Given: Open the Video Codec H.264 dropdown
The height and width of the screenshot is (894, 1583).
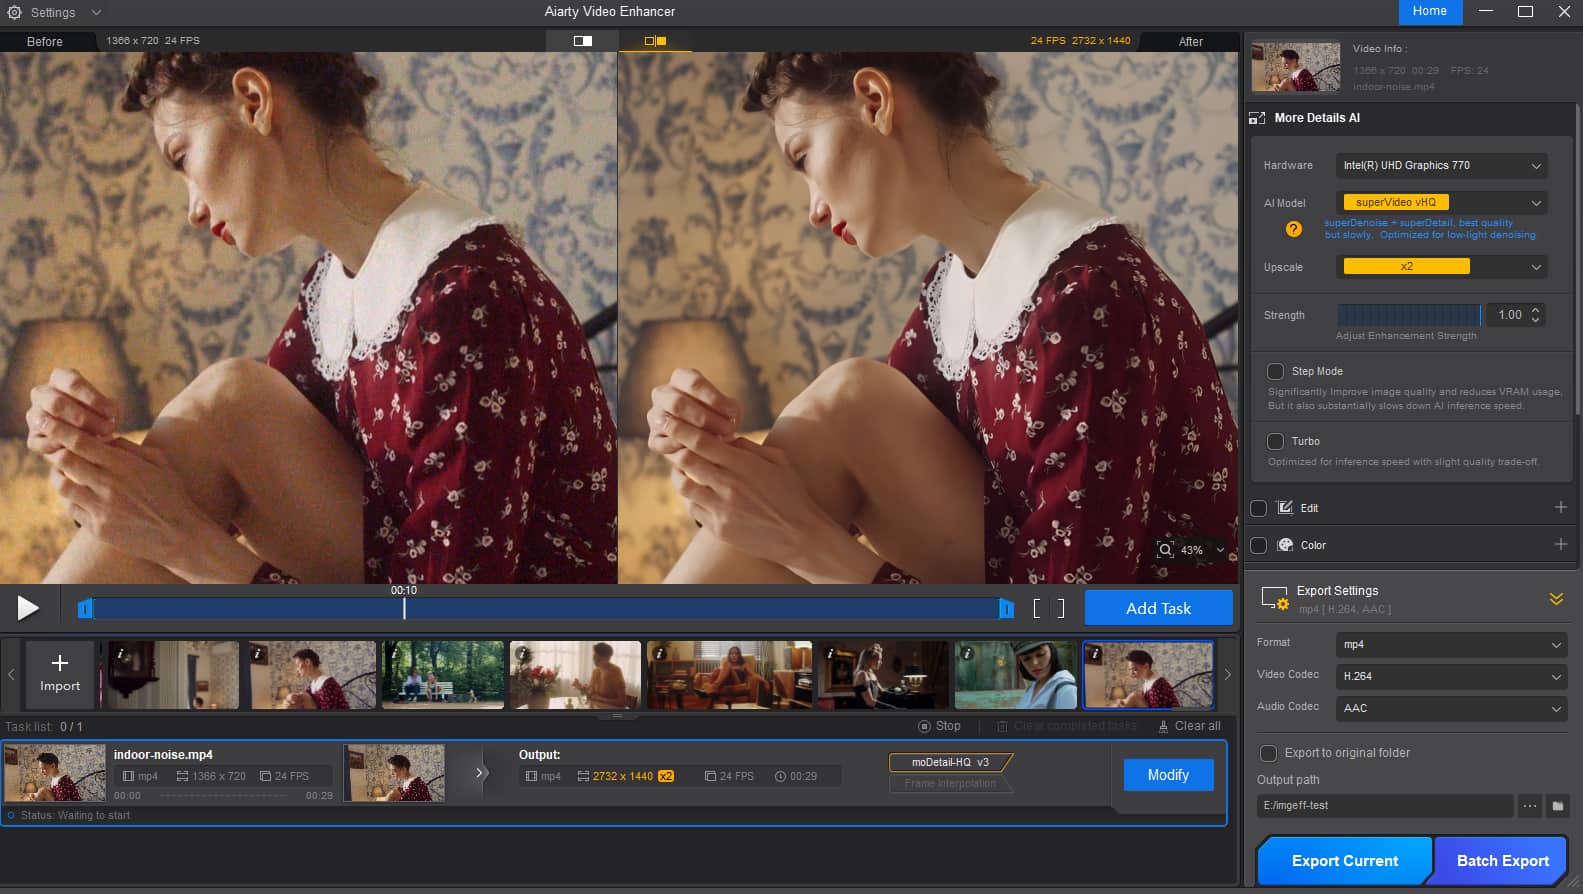Looking at the screenshot, I should [x=1451, y=677].
